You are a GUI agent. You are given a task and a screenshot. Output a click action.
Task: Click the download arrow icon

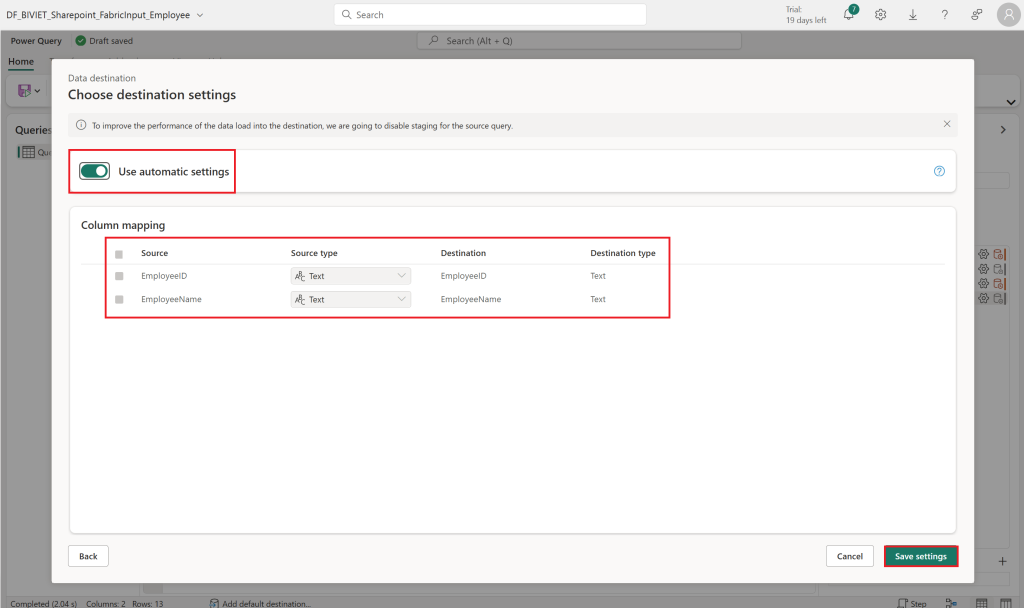click(x=912, y=14)
